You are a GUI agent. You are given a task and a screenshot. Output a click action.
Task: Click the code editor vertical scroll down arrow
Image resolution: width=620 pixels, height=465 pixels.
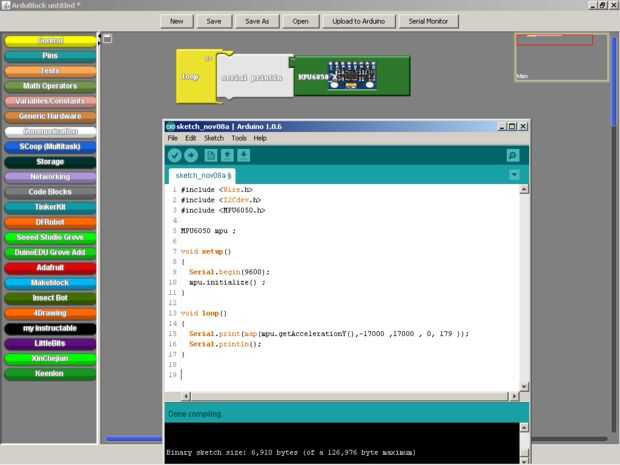pos(524,386)
